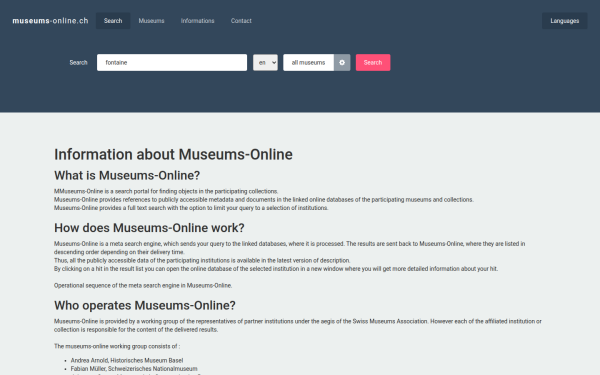Click 'Fabian Müller, Schweizerisches Nationalmuseum' list item
The image size is (600, 375).
tap(134, 369)
